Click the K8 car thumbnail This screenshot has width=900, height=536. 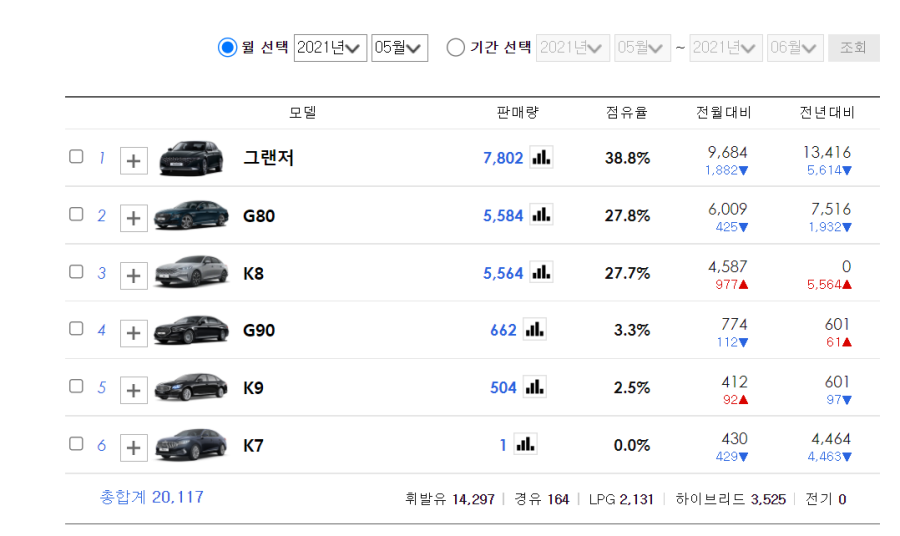191,271
